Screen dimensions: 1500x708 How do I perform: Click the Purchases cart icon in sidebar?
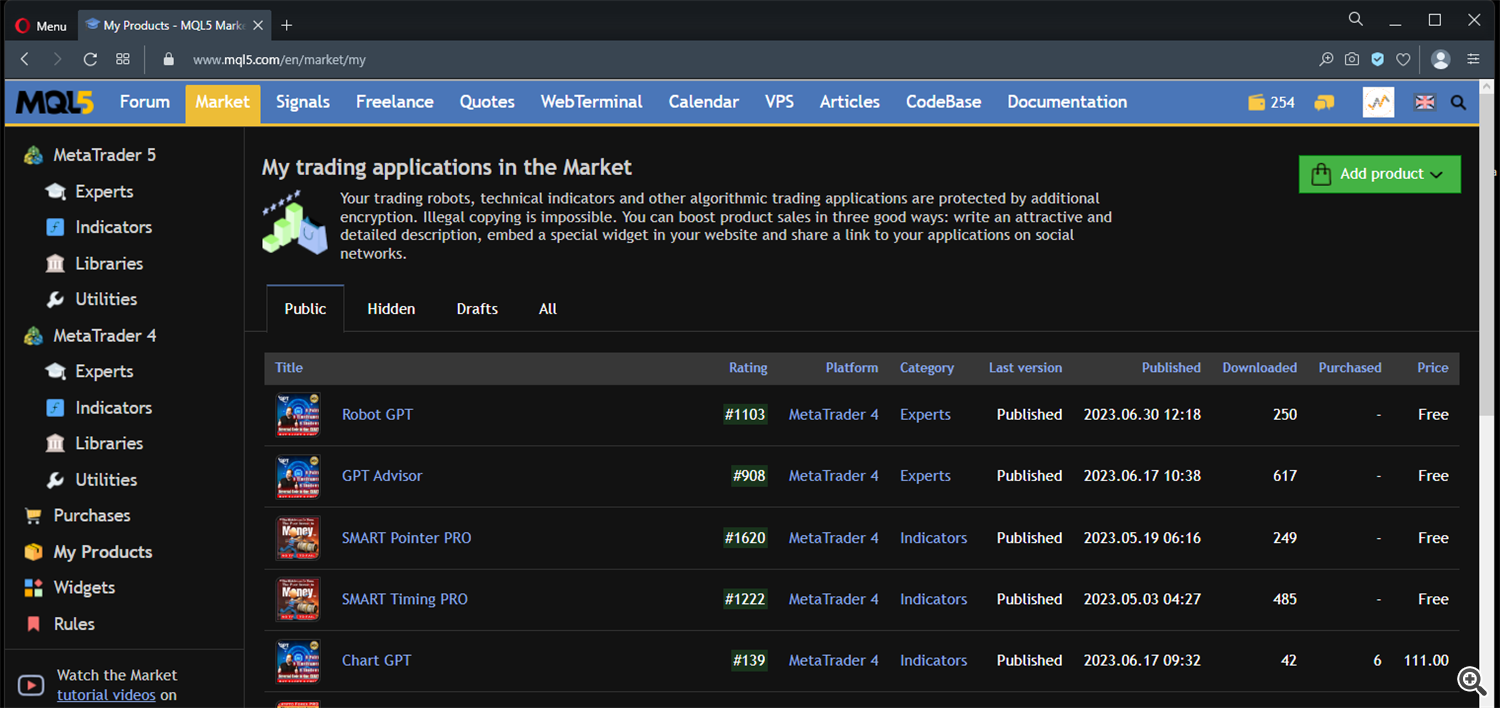pyautogui.click(x=34, y=516)
